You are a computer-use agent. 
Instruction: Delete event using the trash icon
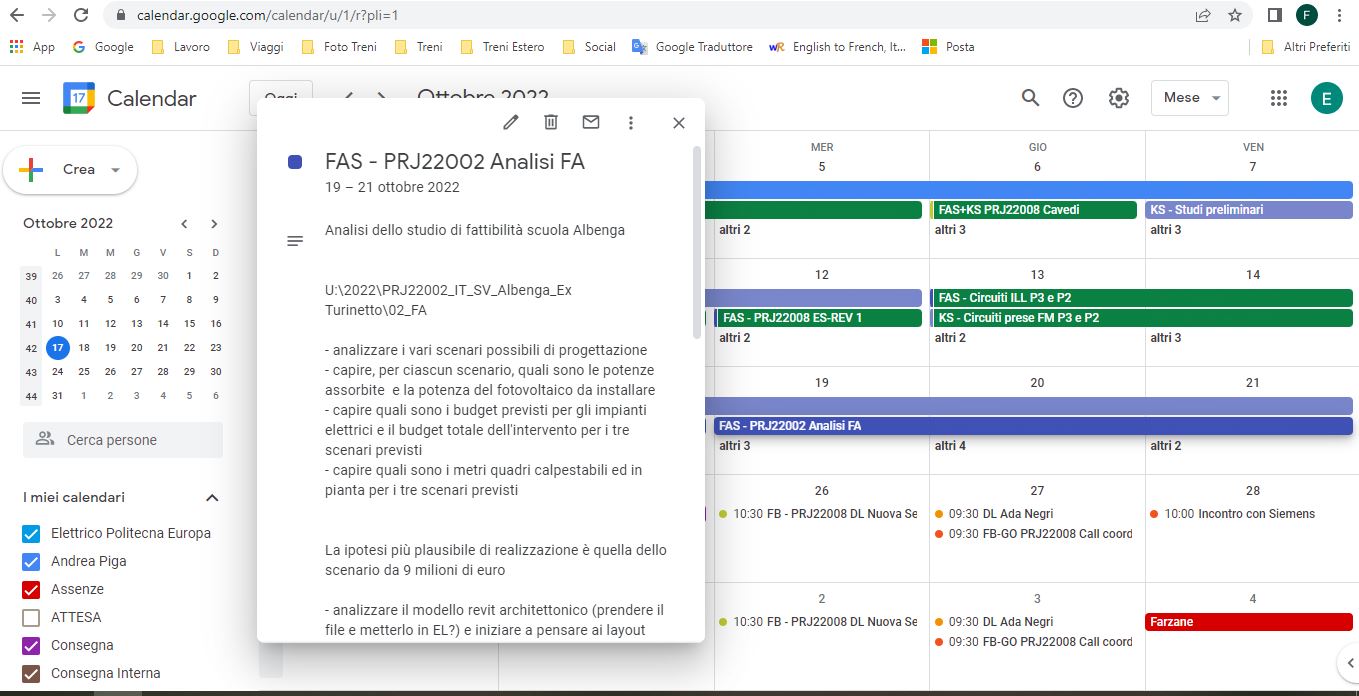[x=551, y=122]
